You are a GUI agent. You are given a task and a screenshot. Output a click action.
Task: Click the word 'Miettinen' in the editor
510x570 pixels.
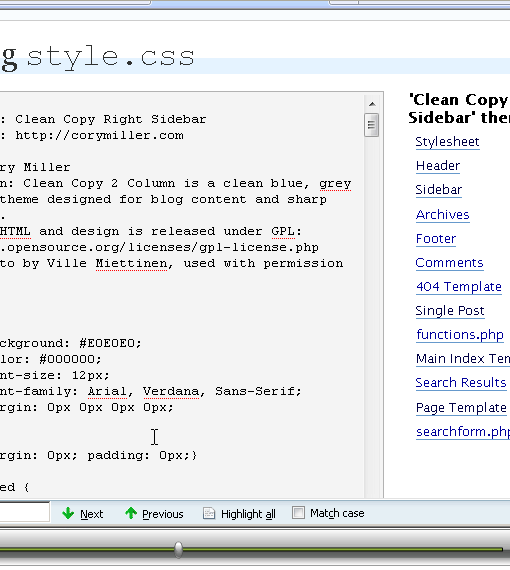tap(131, 264)
